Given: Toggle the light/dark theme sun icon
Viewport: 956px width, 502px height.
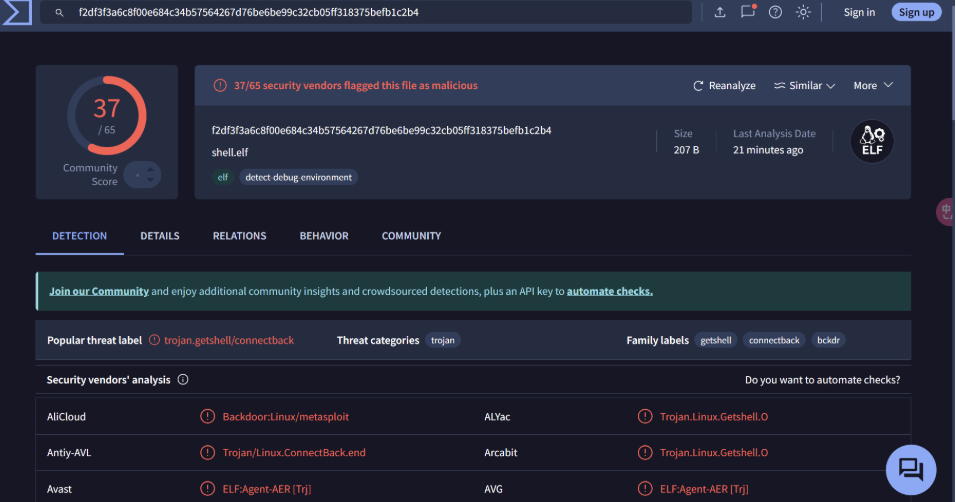Looking at the screenshot, I should tap(804, 12).
